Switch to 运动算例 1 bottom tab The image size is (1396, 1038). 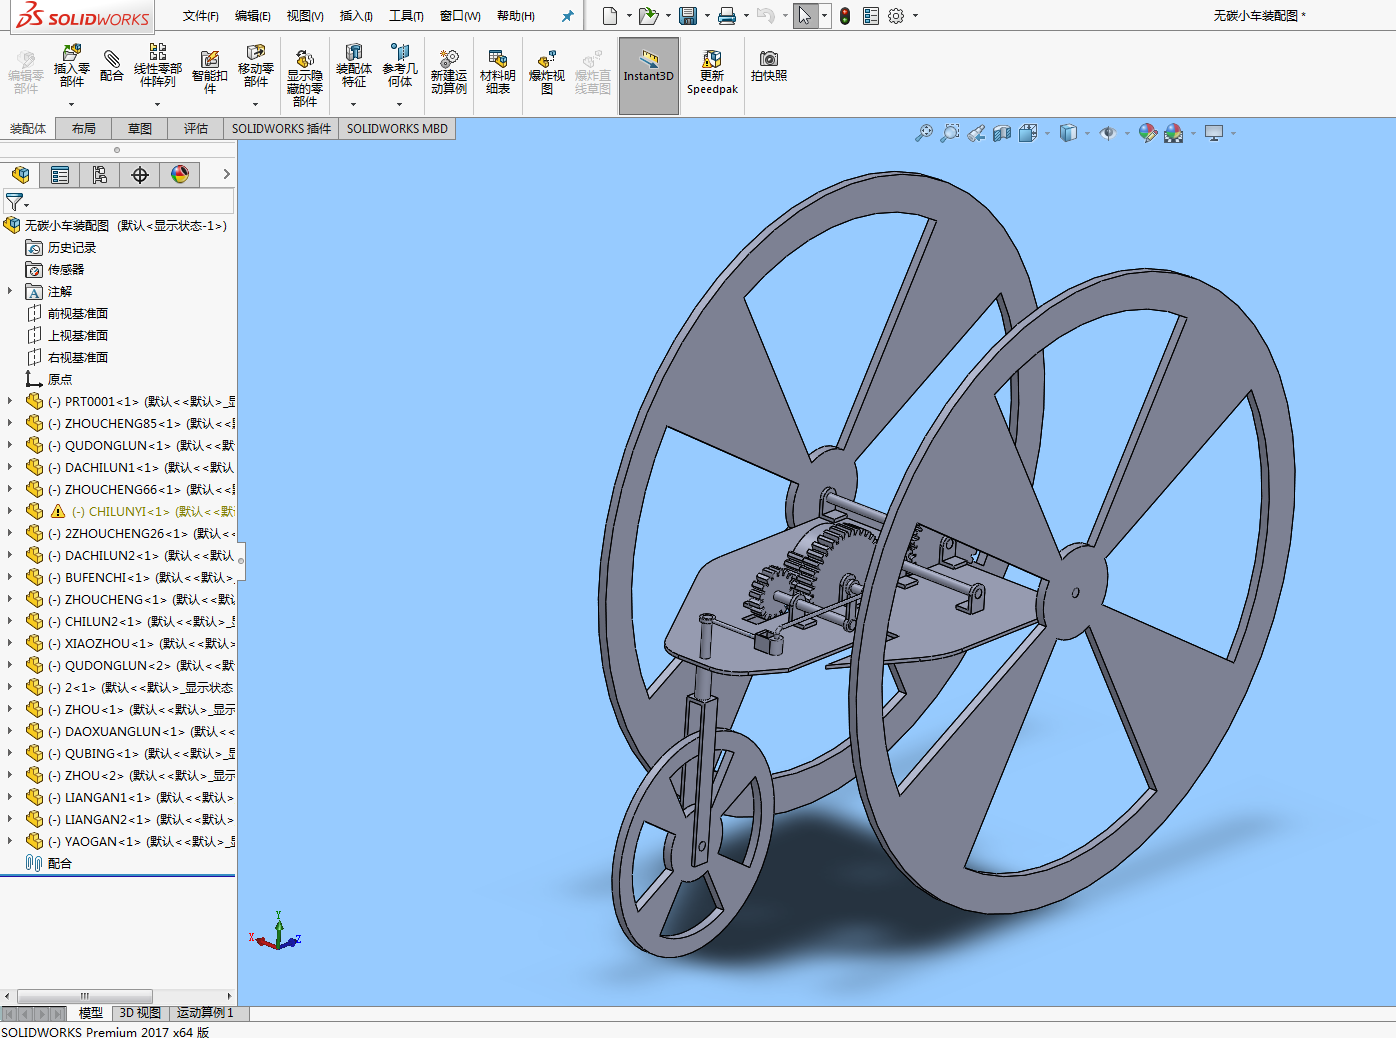coord(204,1013)
